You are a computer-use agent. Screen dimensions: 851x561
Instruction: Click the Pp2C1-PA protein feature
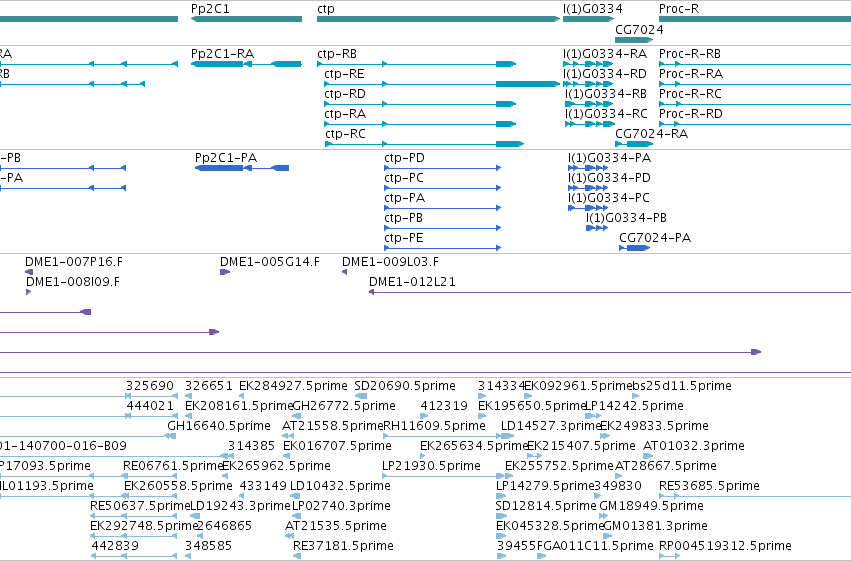[x=242, y=168]
